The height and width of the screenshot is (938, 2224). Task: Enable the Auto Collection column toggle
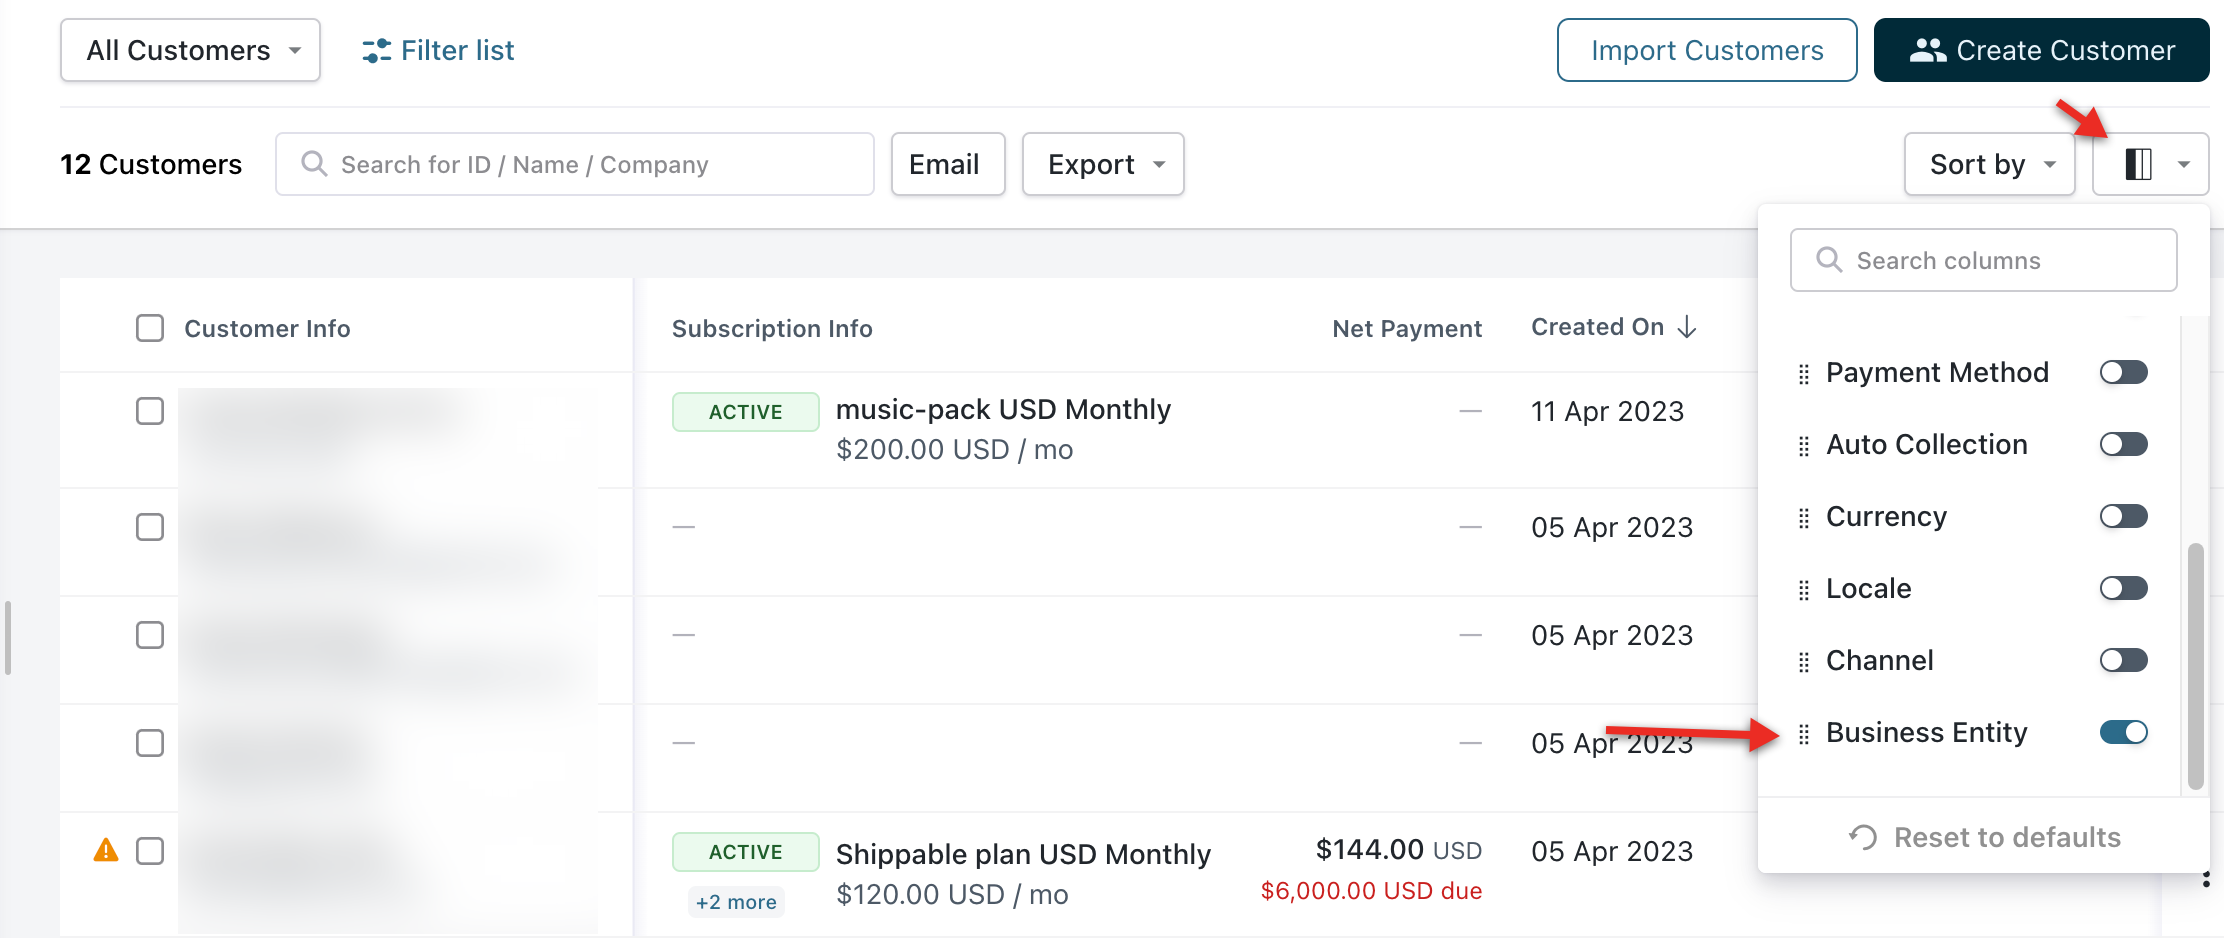(x=2123, y=444)
